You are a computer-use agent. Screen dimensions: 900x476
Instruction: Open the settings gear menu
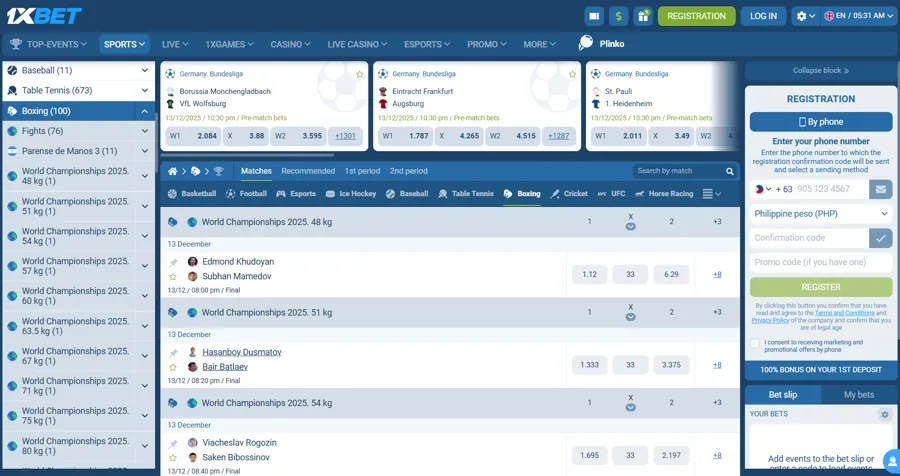click(x=805, y=16)
